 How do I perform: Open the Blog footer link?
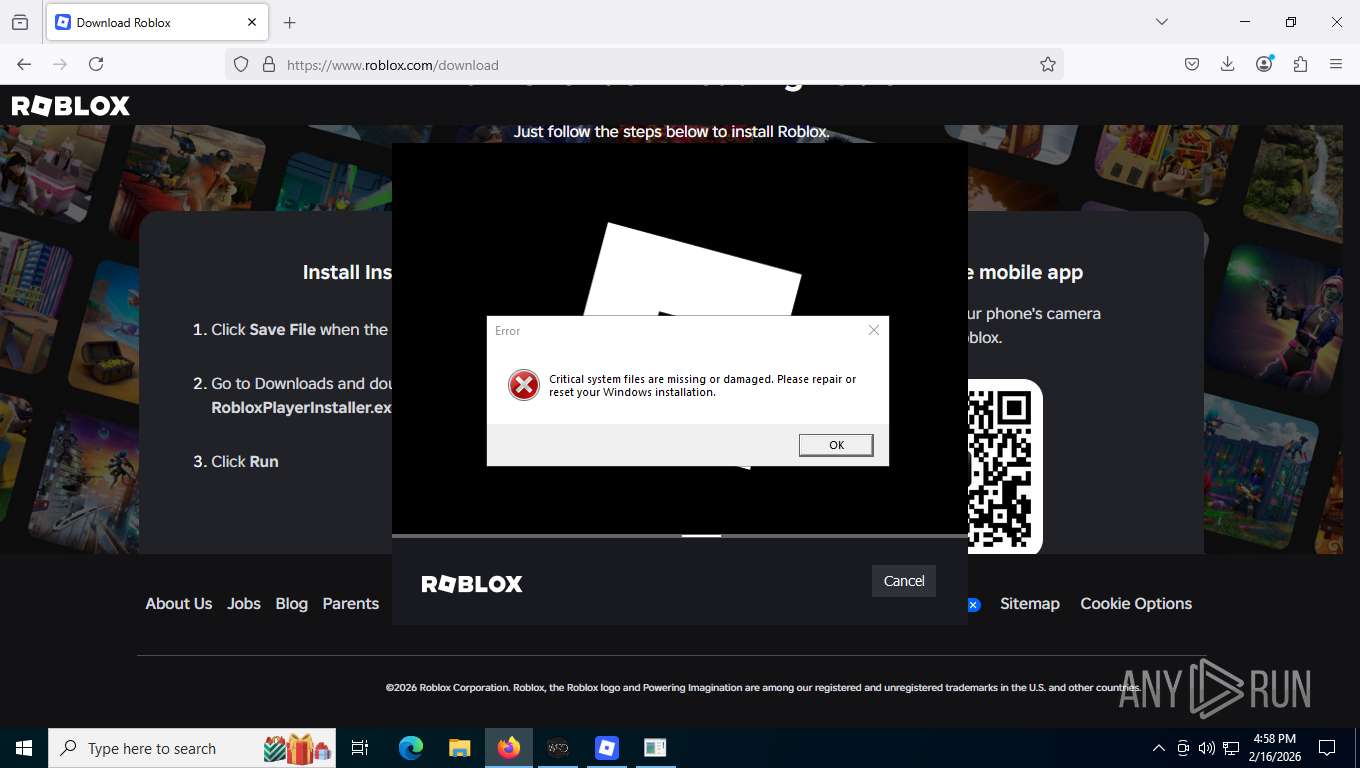[292, 603]
